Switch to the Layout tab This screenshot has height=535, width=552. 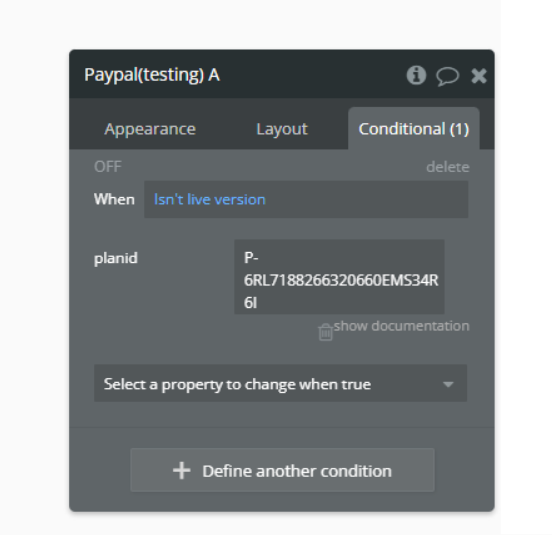coord(282,129)
